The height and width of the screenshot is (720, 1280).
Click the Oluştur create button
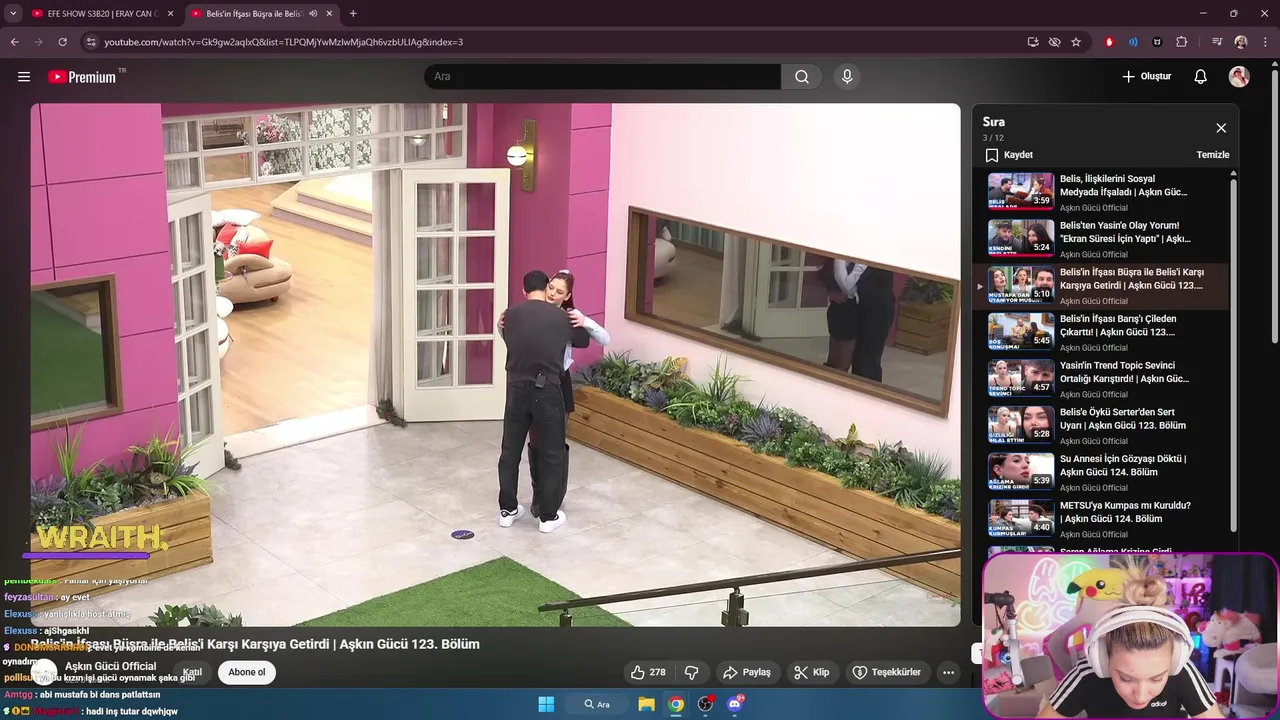click(1146, 77)
